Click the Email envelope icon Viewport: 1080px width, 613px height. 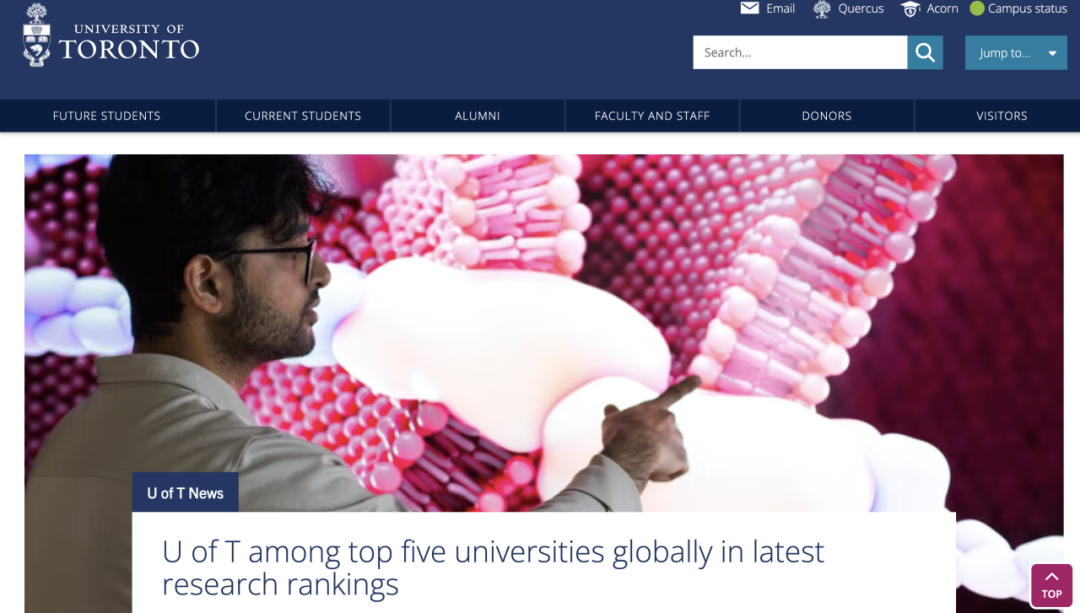click(749, 8)
